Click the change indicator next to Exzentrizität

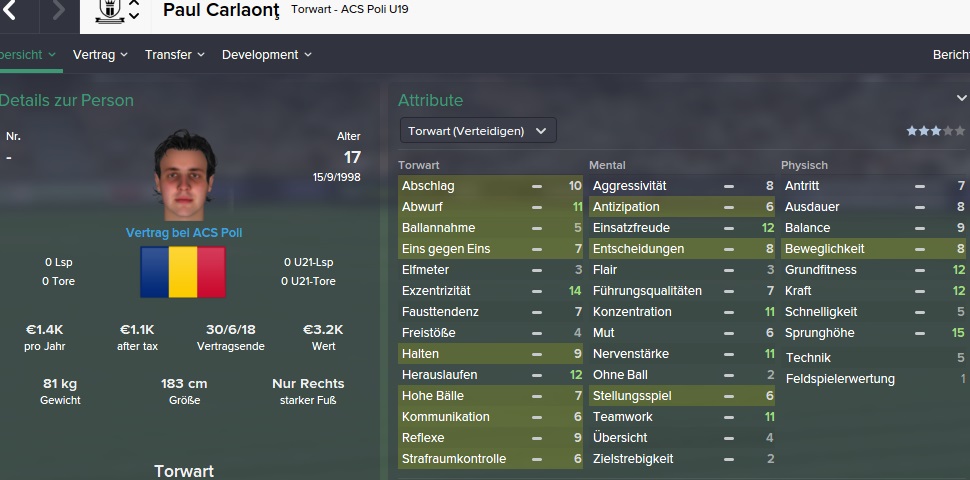[x=537, y=291]
